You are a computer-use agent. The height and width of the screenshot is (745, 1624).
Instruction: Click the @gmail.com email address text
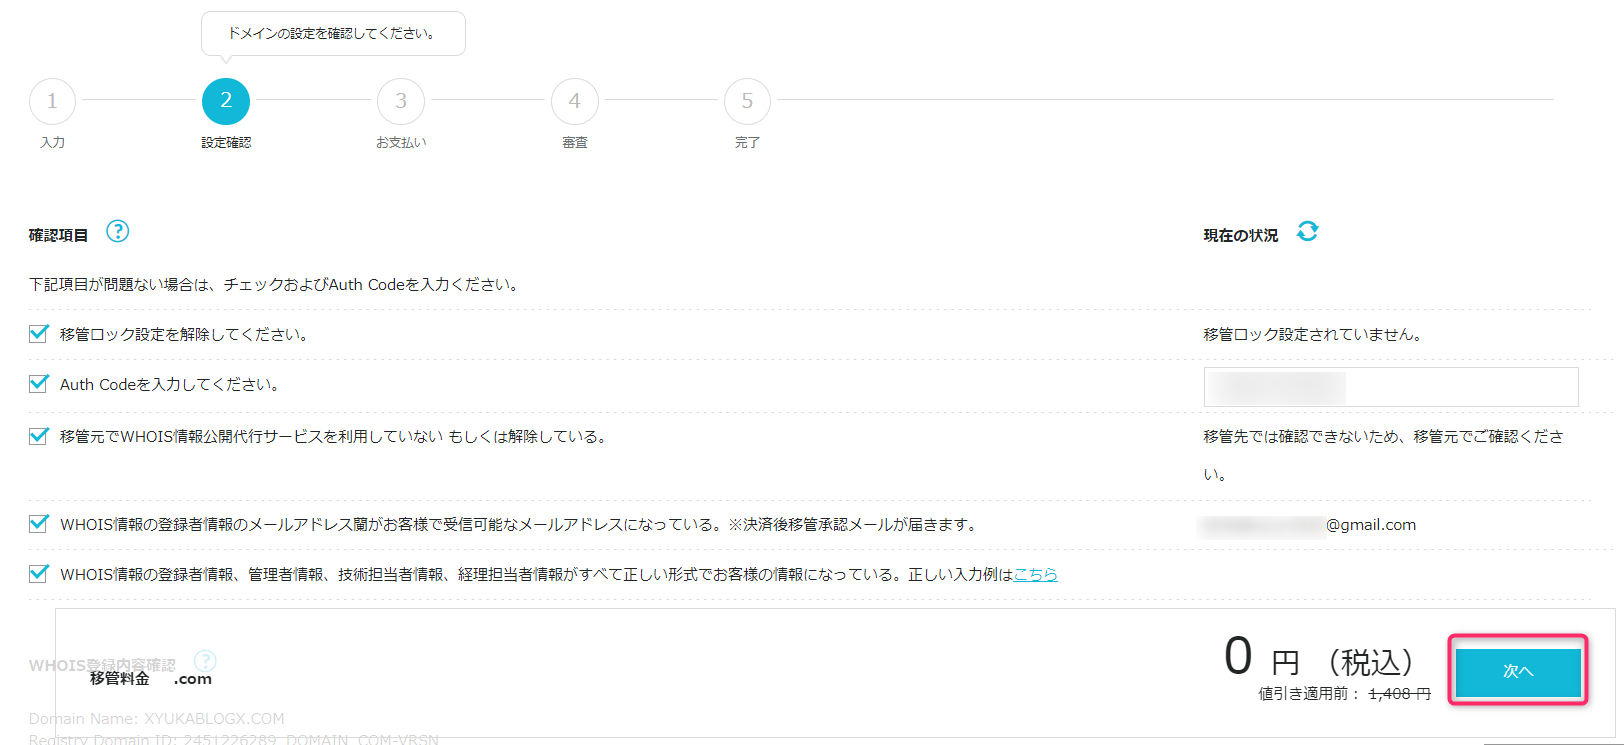1309,525
